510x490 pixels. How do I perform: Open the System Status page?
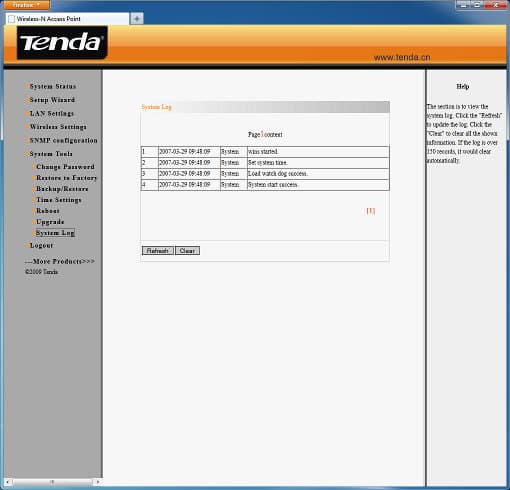point(53,86)
